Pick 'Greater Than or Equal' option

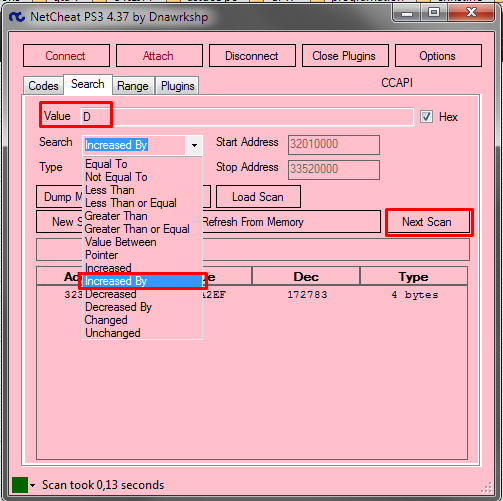tap(142, 229)
